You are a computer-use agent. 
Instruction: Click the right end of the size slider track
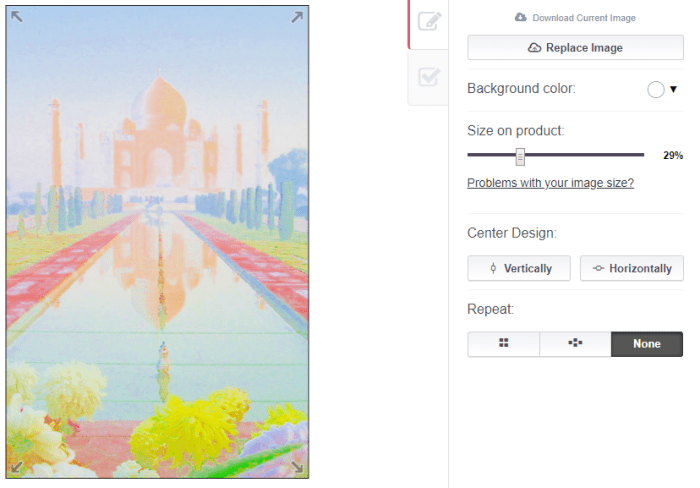coord(641,155)
